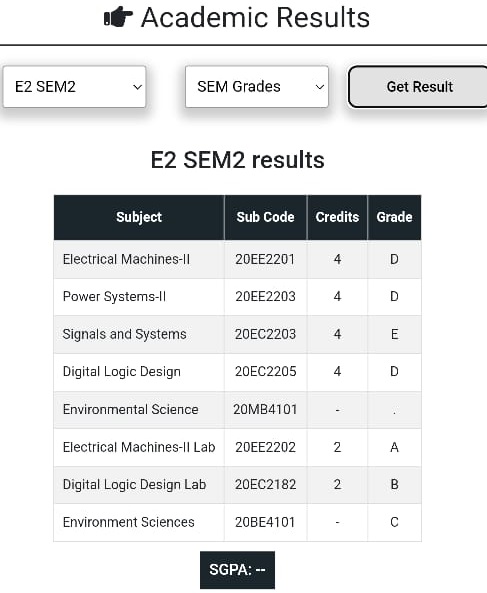Click the Credits column header
This screenshot has height=593, width=487.
[x=337, y=217]
